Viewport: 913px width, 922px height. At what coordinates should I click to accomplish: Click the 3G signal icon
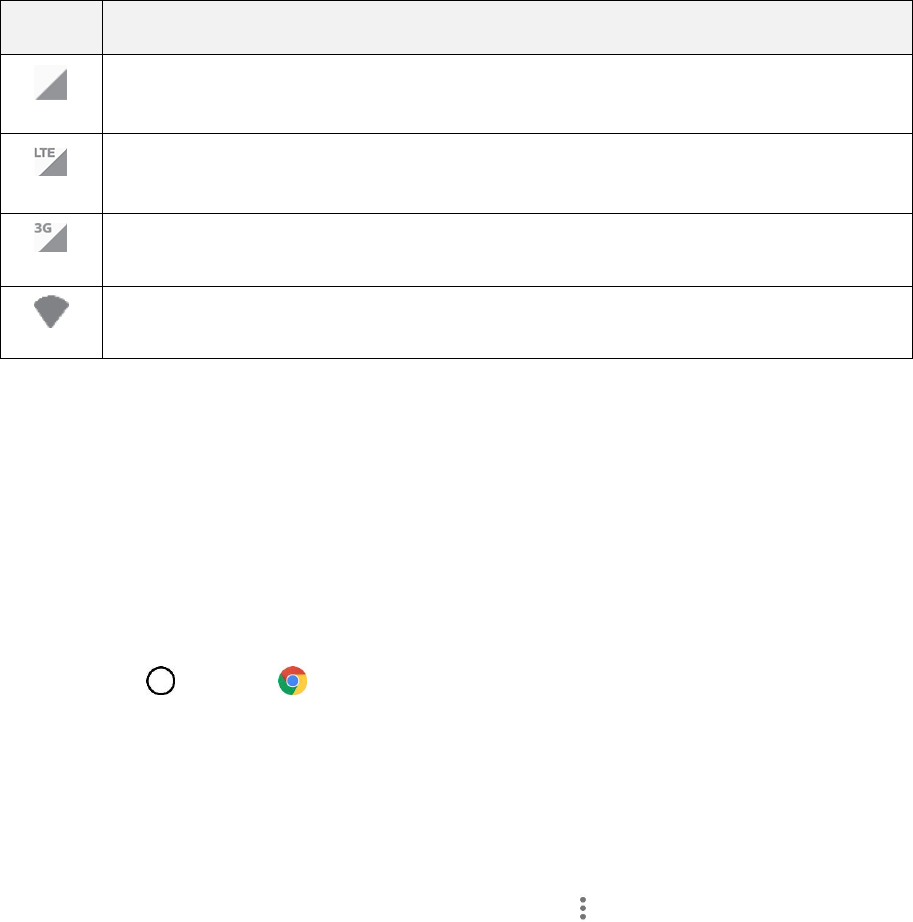[51, 237]
